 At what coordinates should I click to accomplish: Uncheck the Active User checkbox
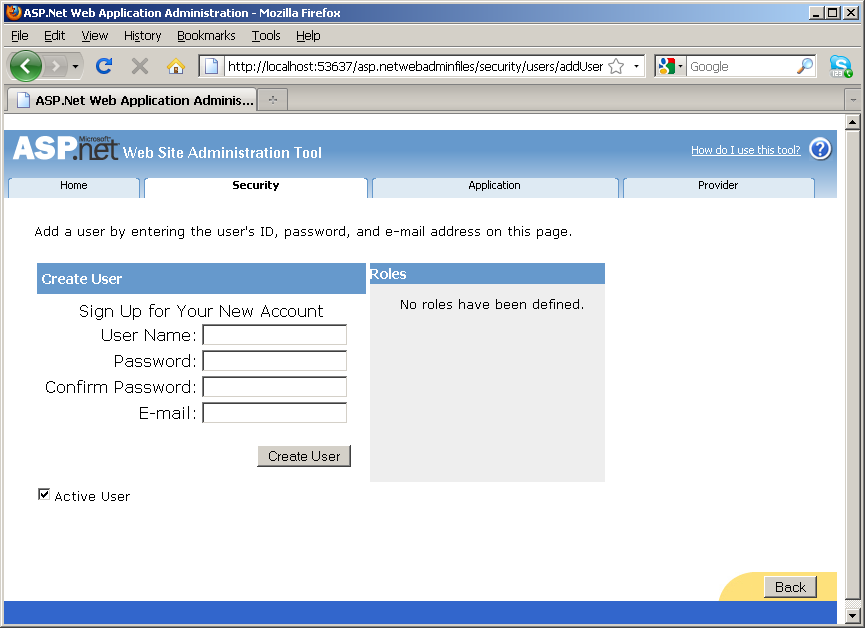click(44, 494)
